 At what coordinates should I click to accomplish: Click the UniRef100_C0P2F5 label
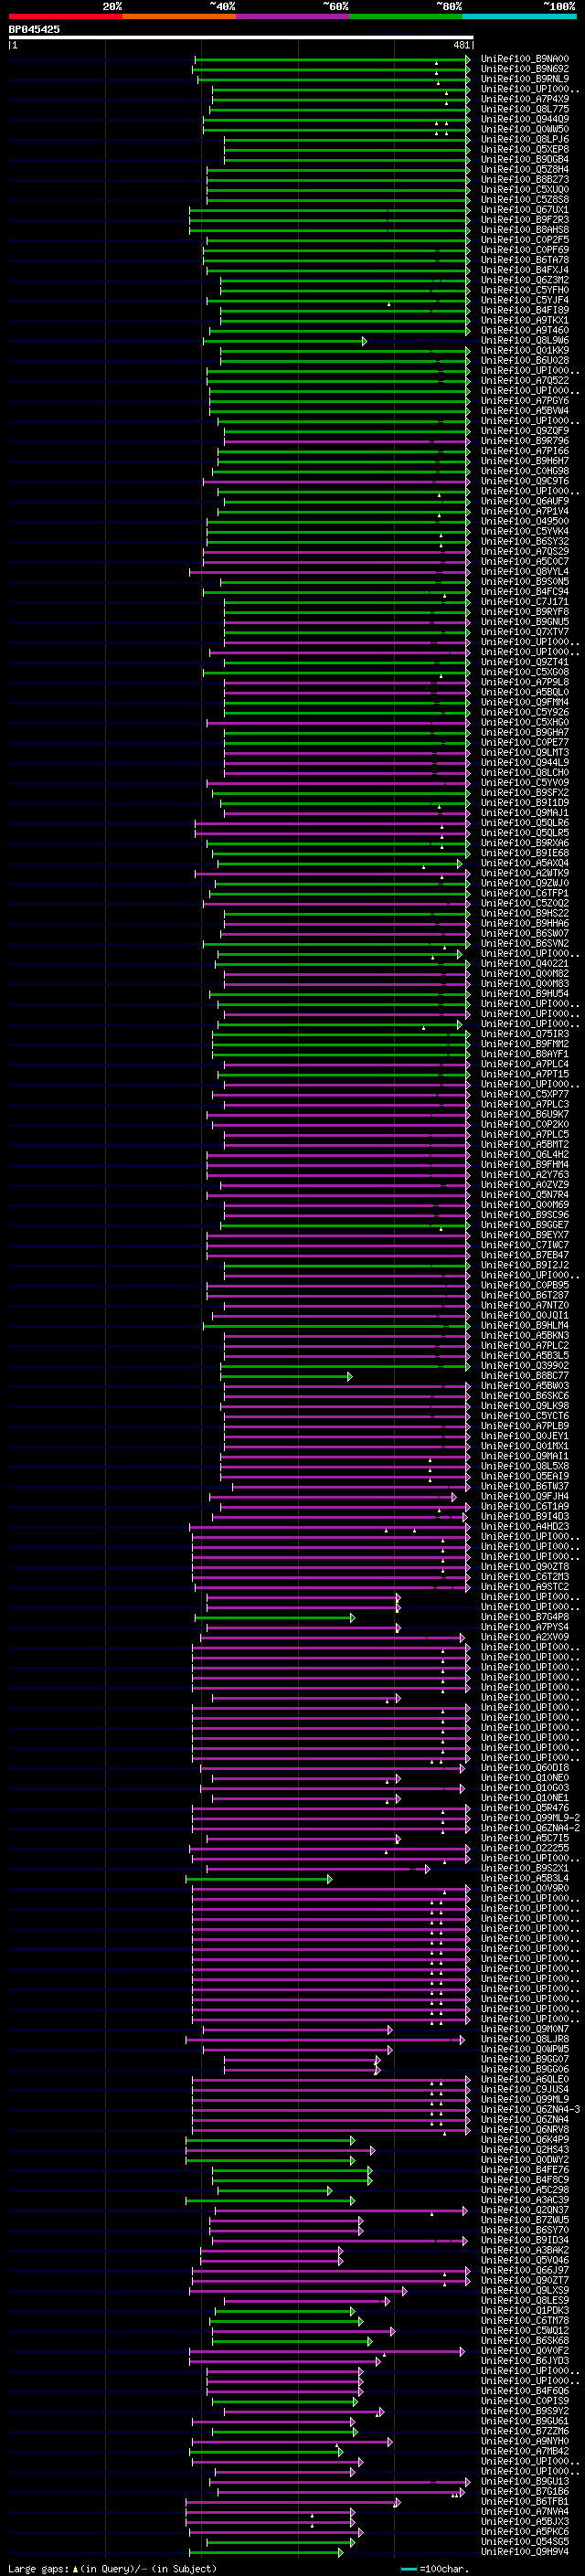[525, 240]
